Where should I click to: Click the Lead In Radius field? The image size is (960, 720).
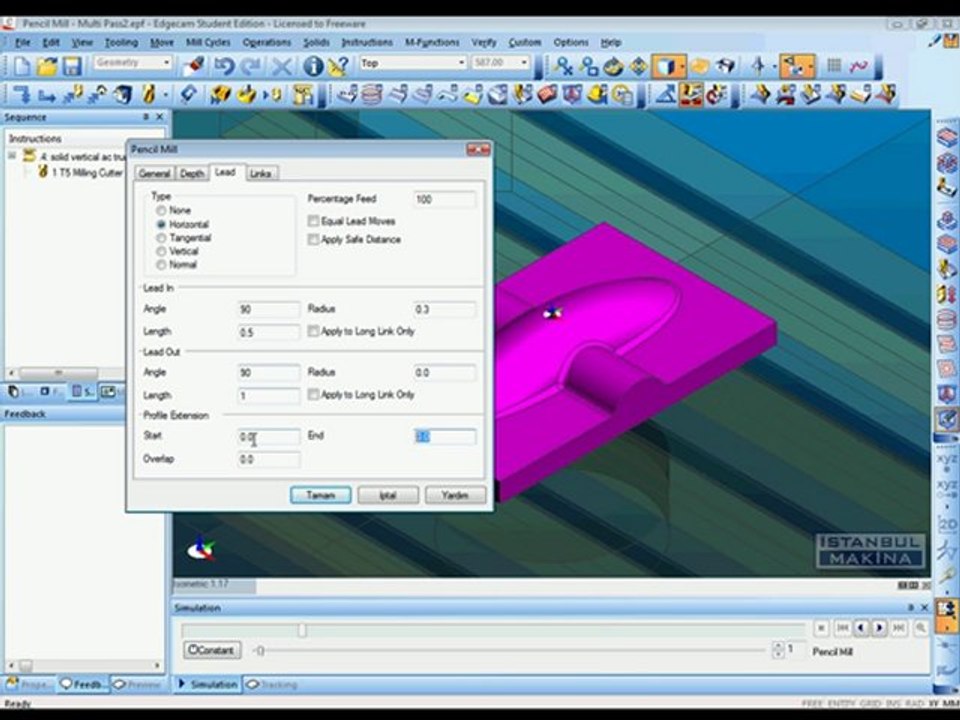pyautogui.click(x=444, y=309)
